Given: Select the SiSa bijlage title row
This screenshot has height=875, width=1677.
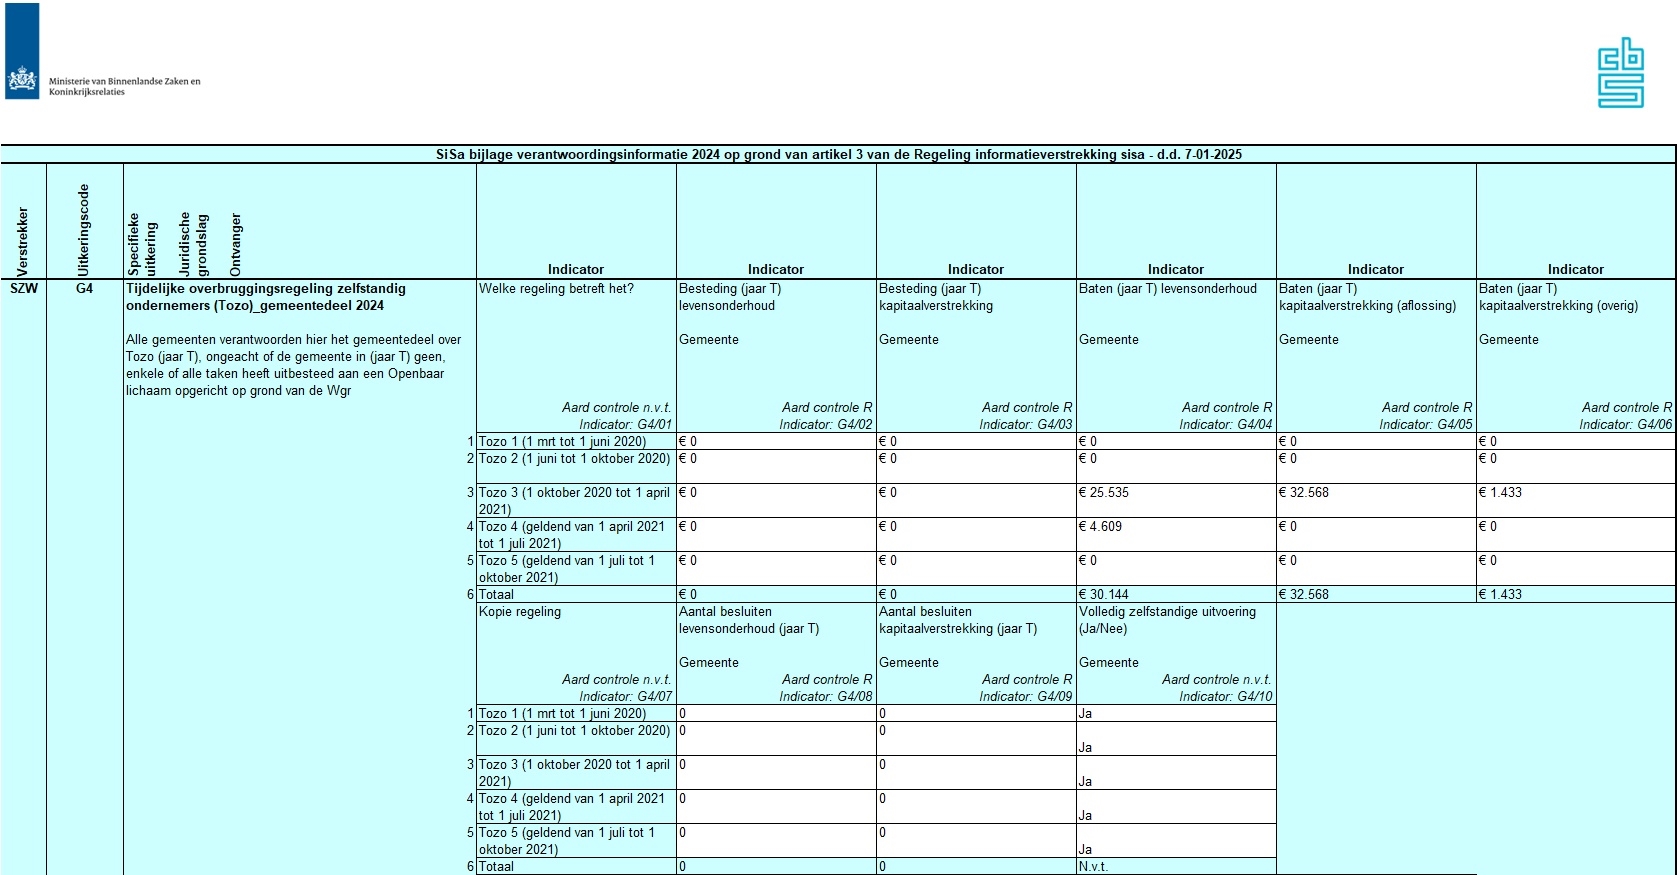Looking at the screenshot, I should click(838, 154).
